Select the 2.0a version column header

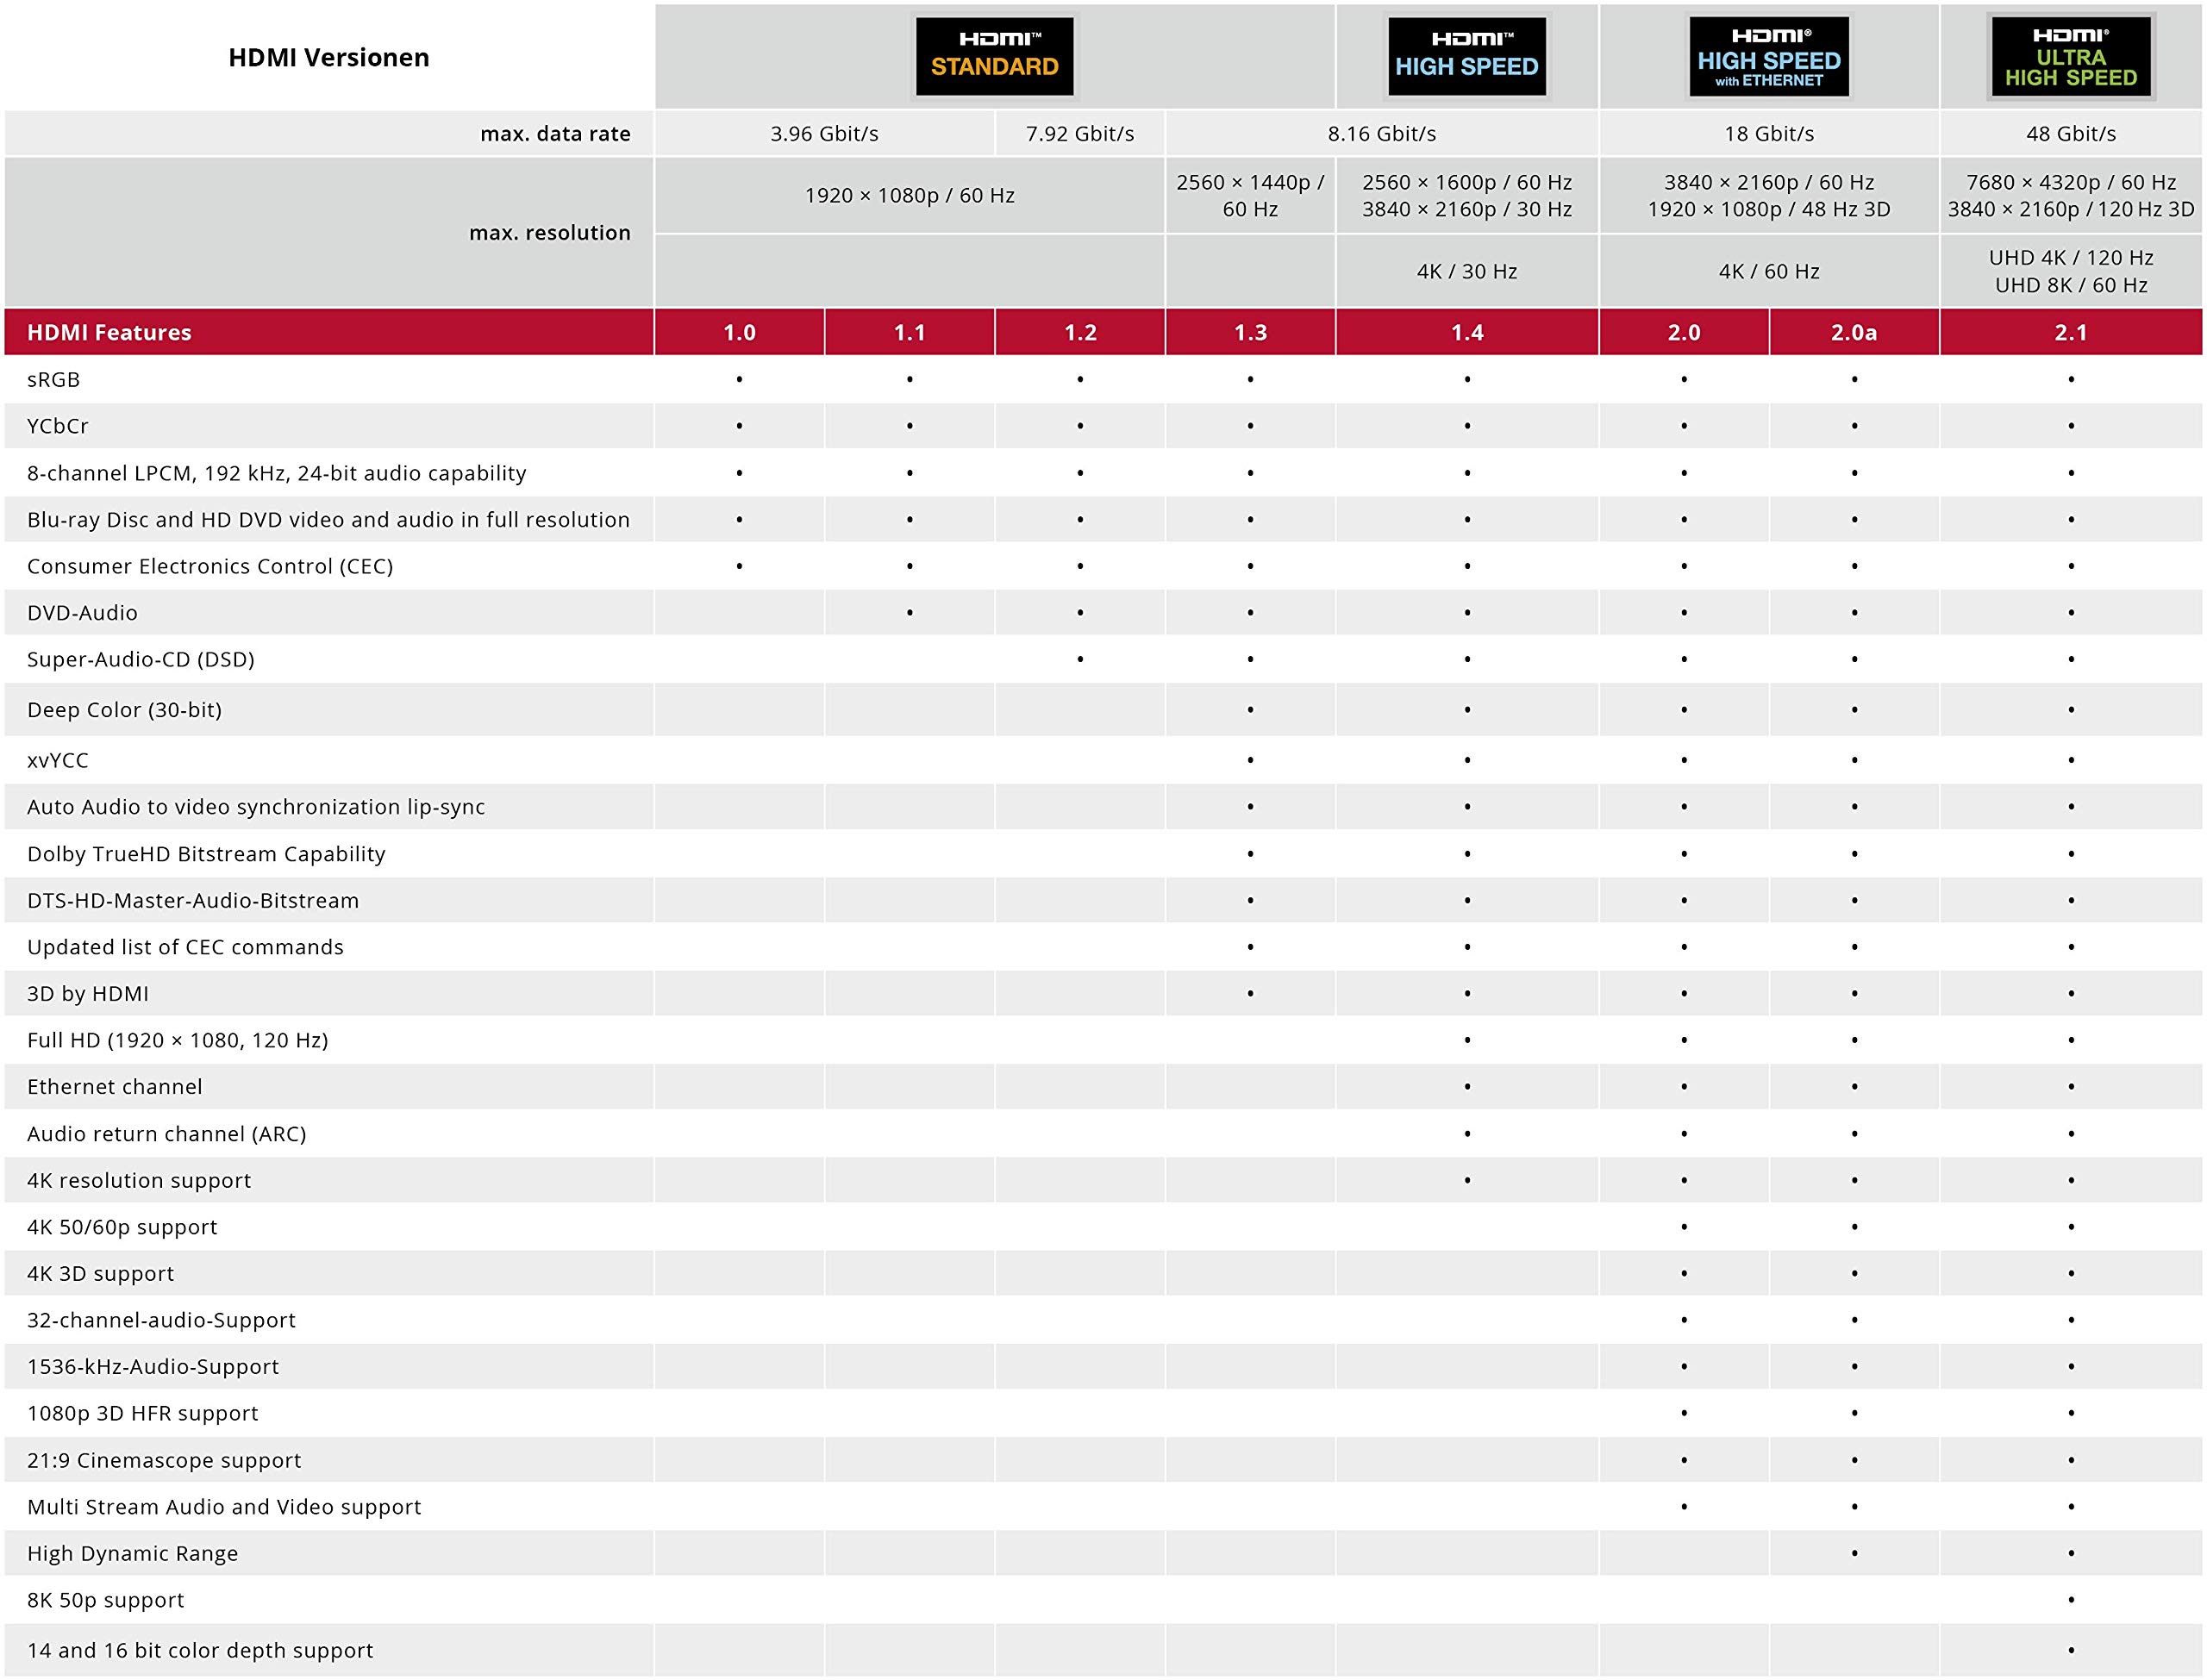point(1853,332)
